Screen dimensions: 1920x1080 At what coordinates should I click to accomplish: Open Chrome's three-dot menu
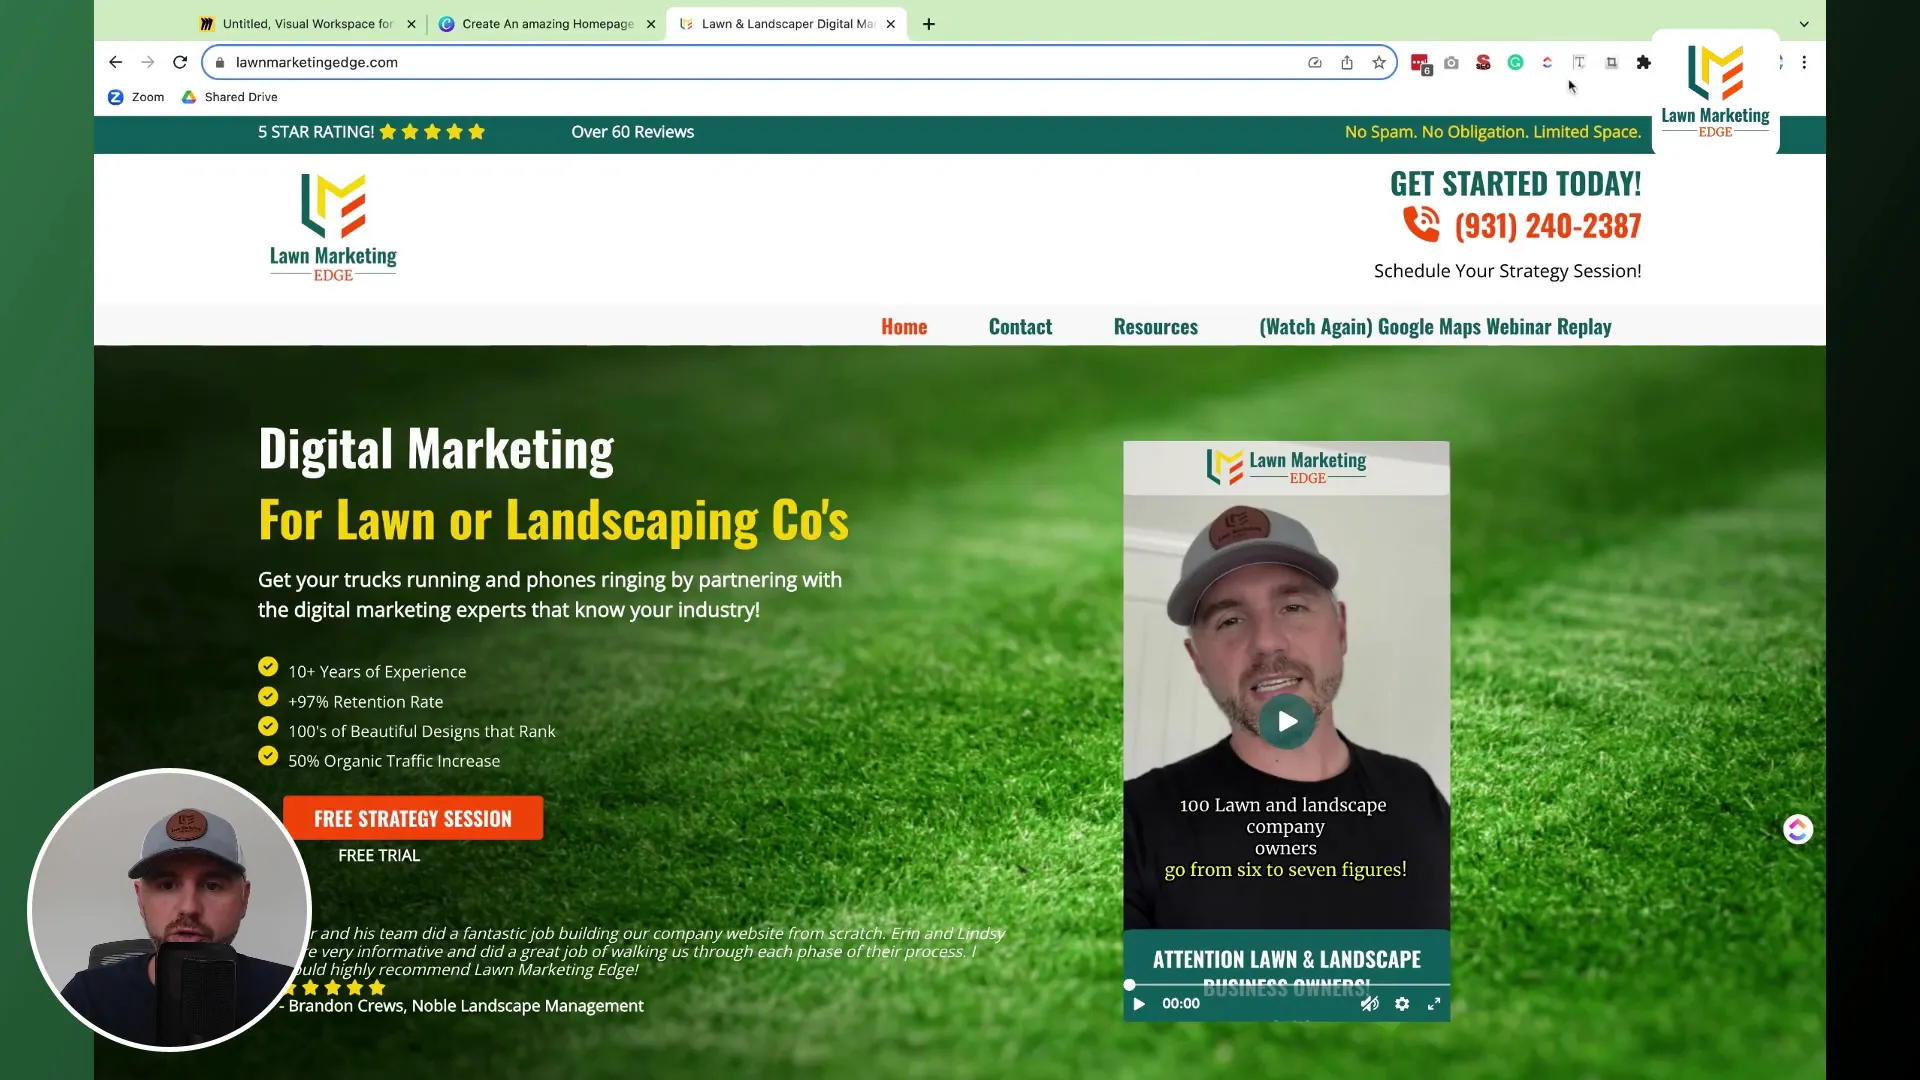pos(1804,62)
